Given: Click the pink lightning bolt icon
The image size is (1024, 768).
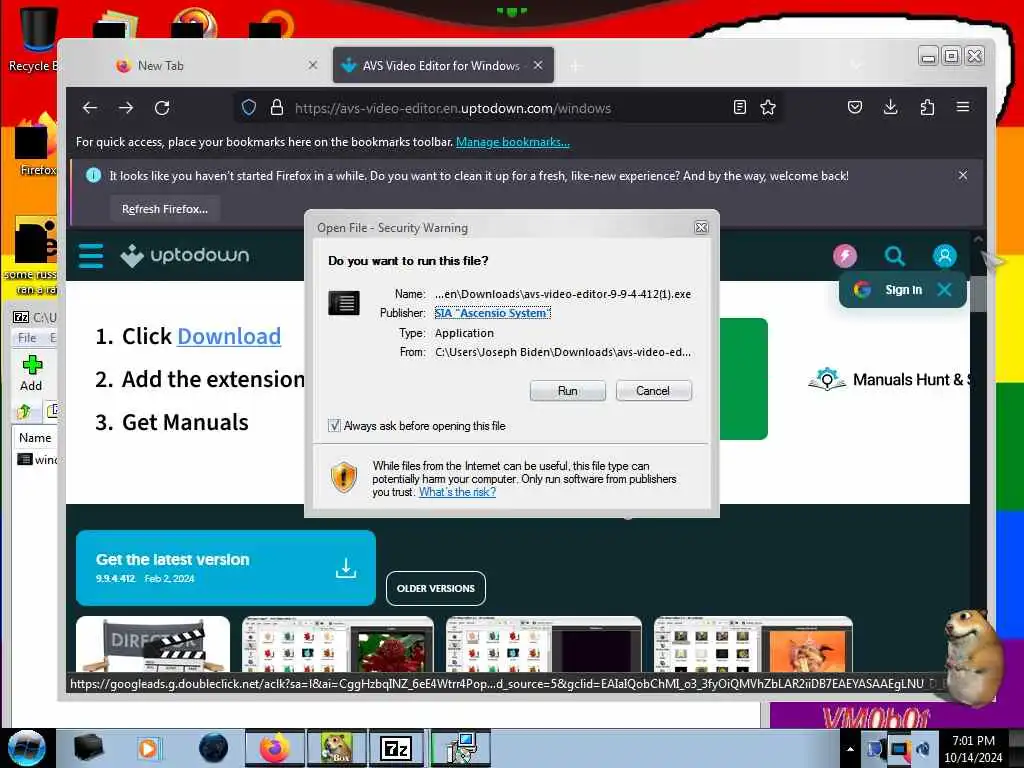Looking at the screenshot, I should 844,255.
